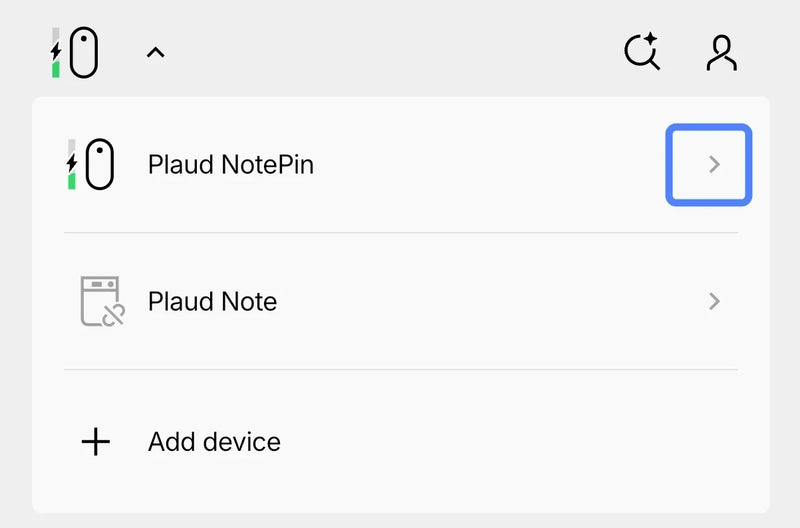
Task: Click the green battery level in the header
Action: 57,69
